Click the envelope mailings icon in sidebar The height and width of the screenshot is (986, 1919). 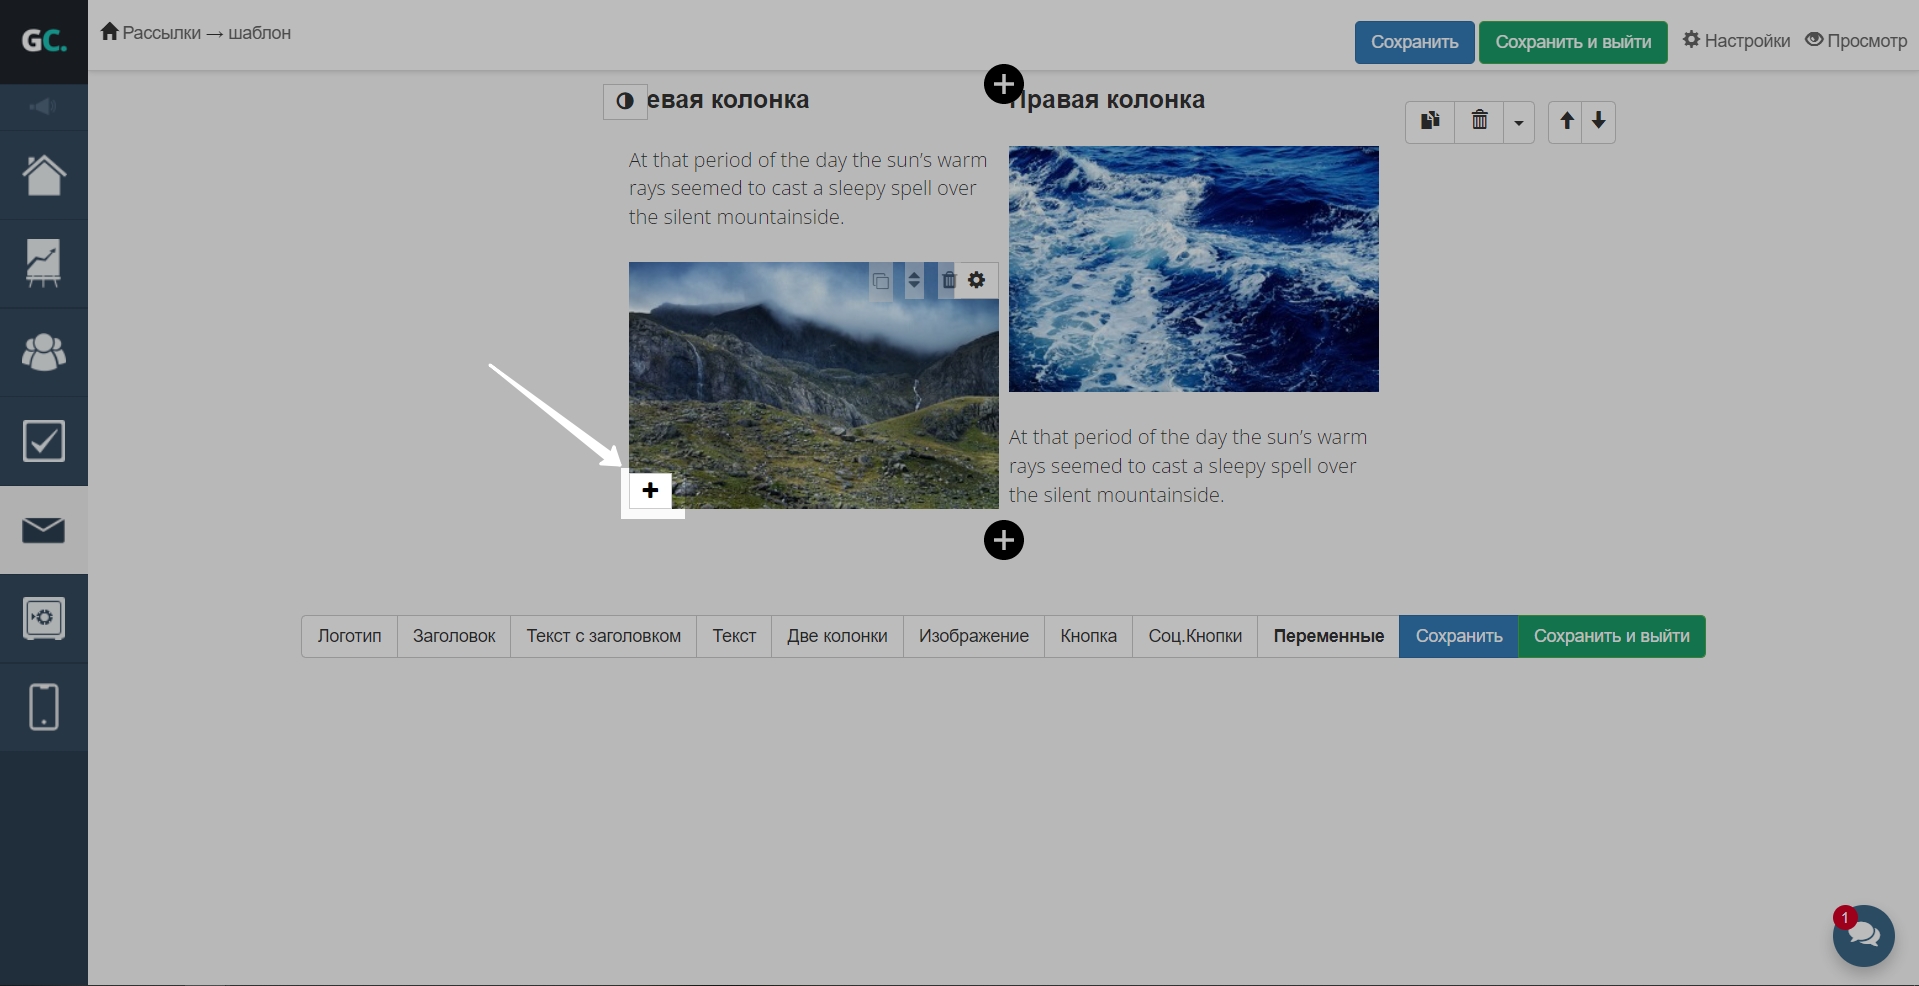(43, 530)
